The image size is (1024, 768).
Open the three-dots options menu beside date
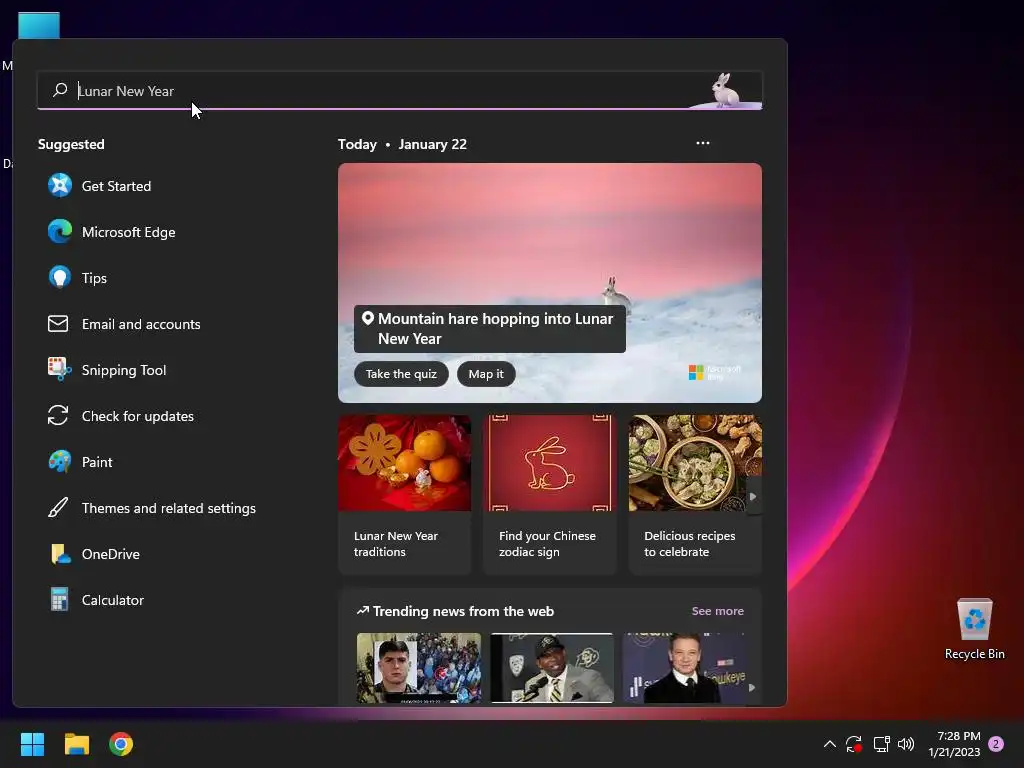[x=703, y=143]
